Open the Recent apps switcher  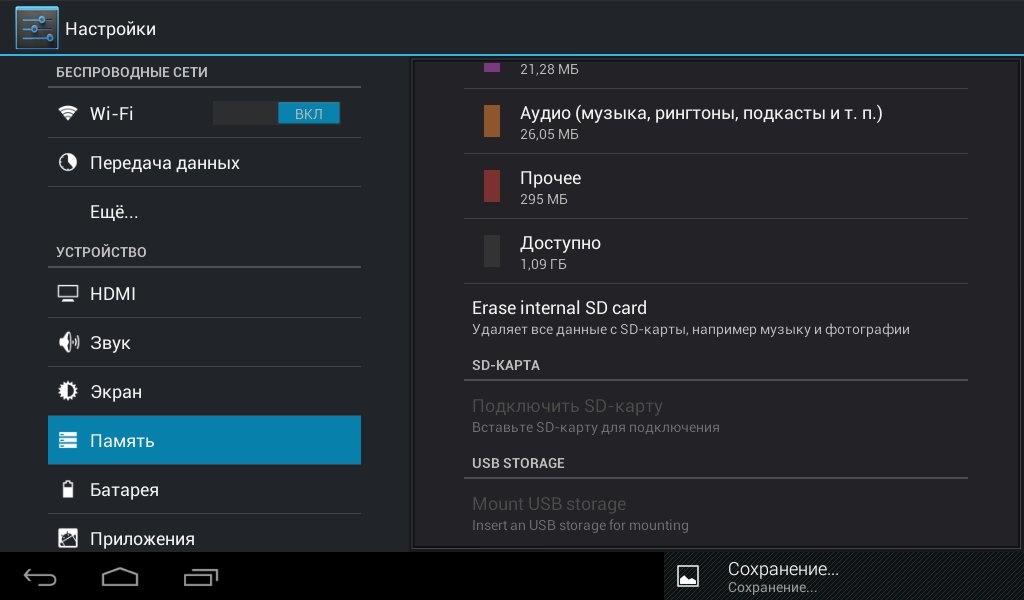click(201, 577)
